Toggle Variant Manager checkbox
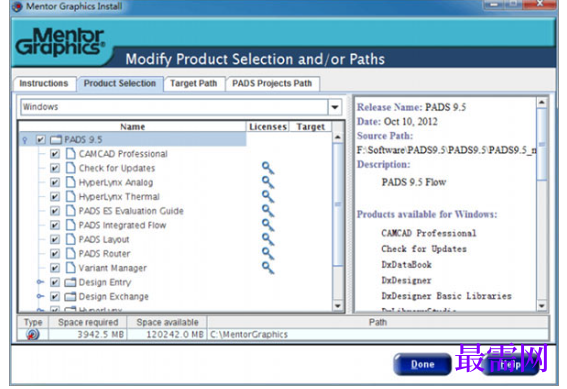Screen dimensions: 567x389 (x=55, y=268)
